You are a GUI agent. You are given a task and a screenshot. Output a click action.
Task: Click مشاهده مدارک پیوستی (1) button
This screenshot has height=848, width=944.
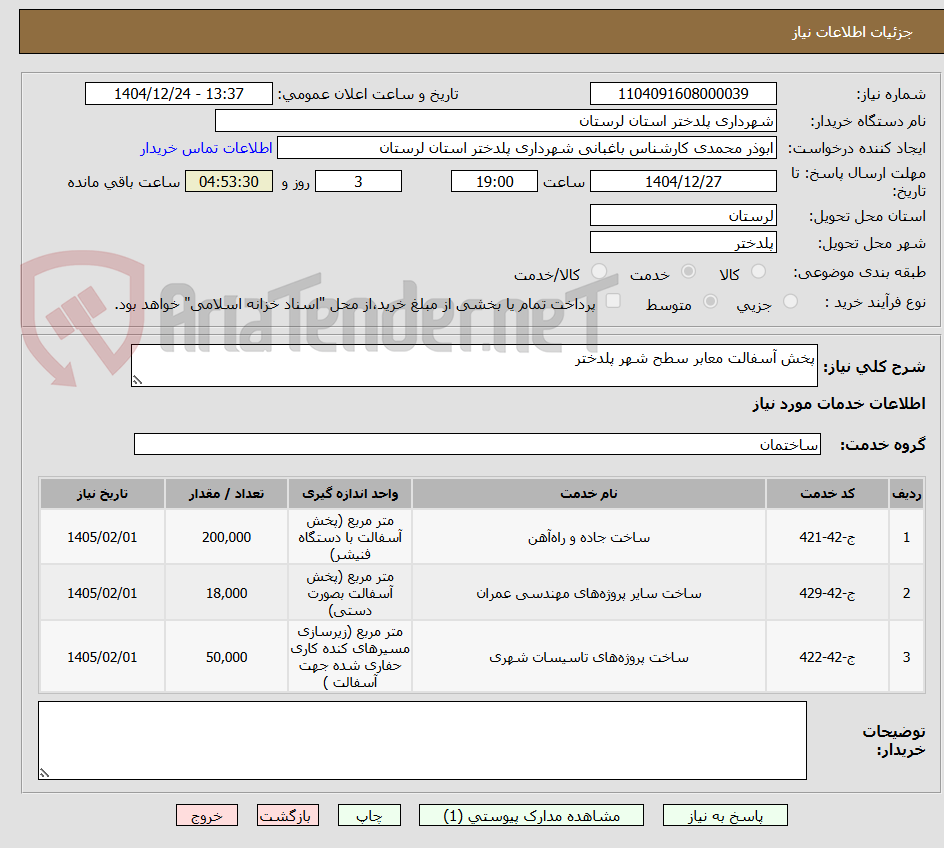(531, 816)
